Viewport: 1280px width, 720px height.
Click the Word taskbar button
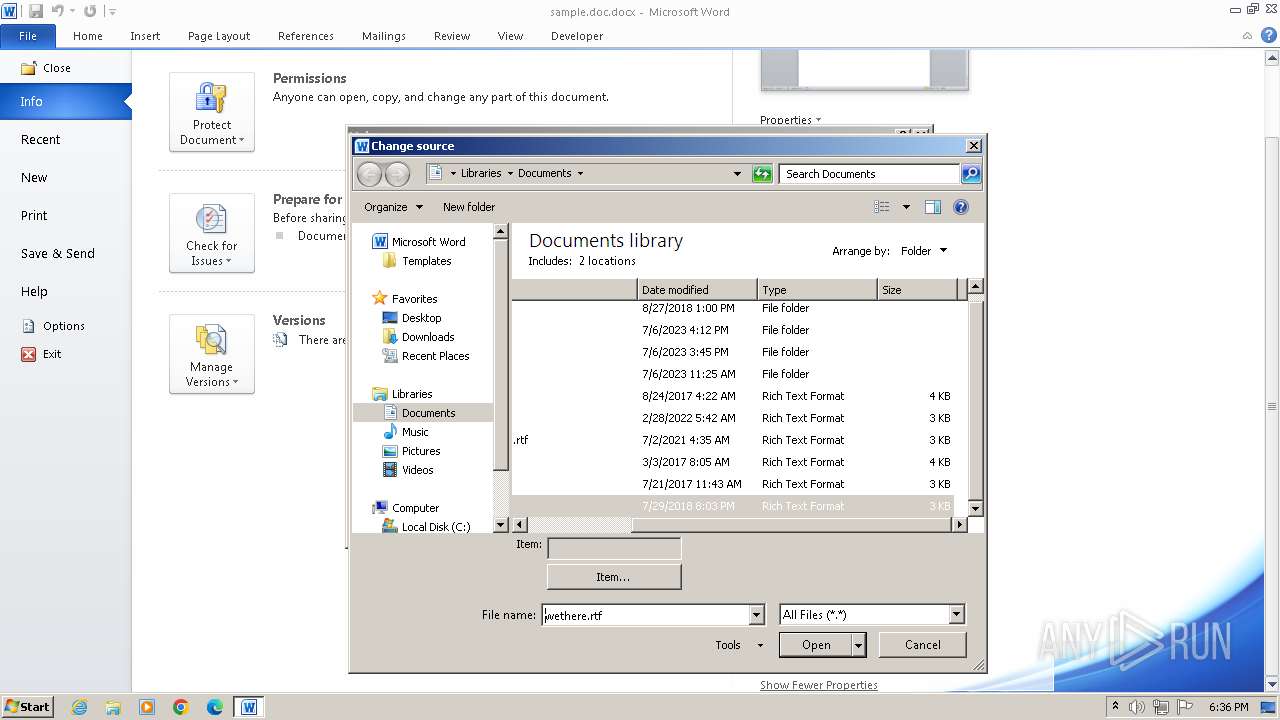[249, 707]
